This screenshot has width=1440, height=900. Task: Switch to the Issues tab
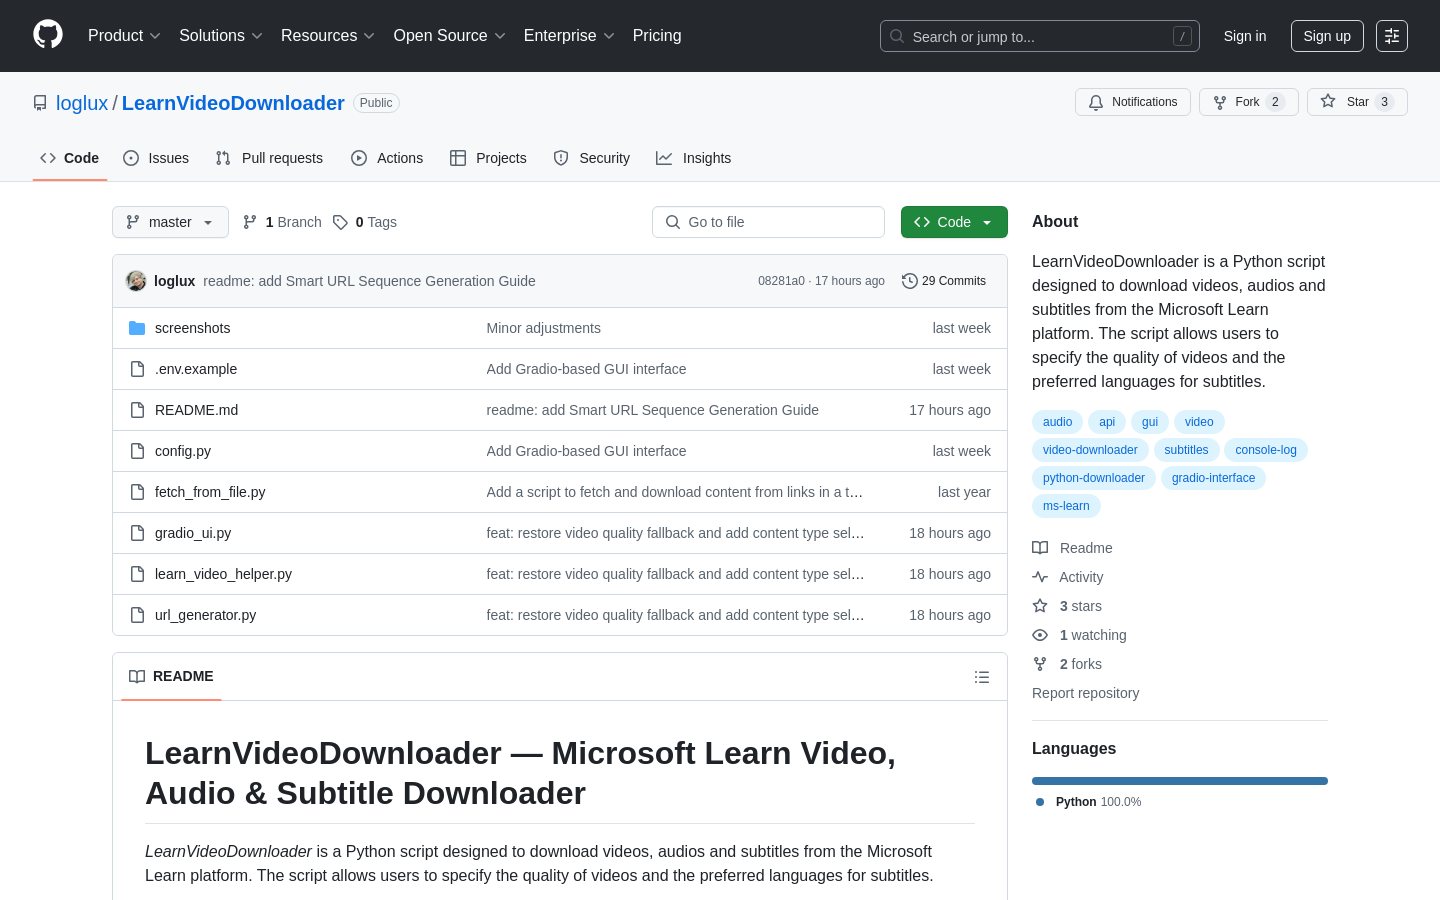tap(156, 158)
